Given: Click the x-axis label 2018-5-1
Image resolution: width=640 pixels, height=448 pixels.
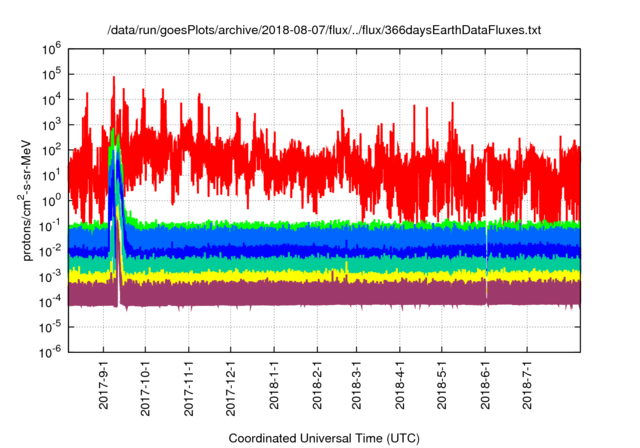Looking at the screenshot, I should tap(442, 385).
